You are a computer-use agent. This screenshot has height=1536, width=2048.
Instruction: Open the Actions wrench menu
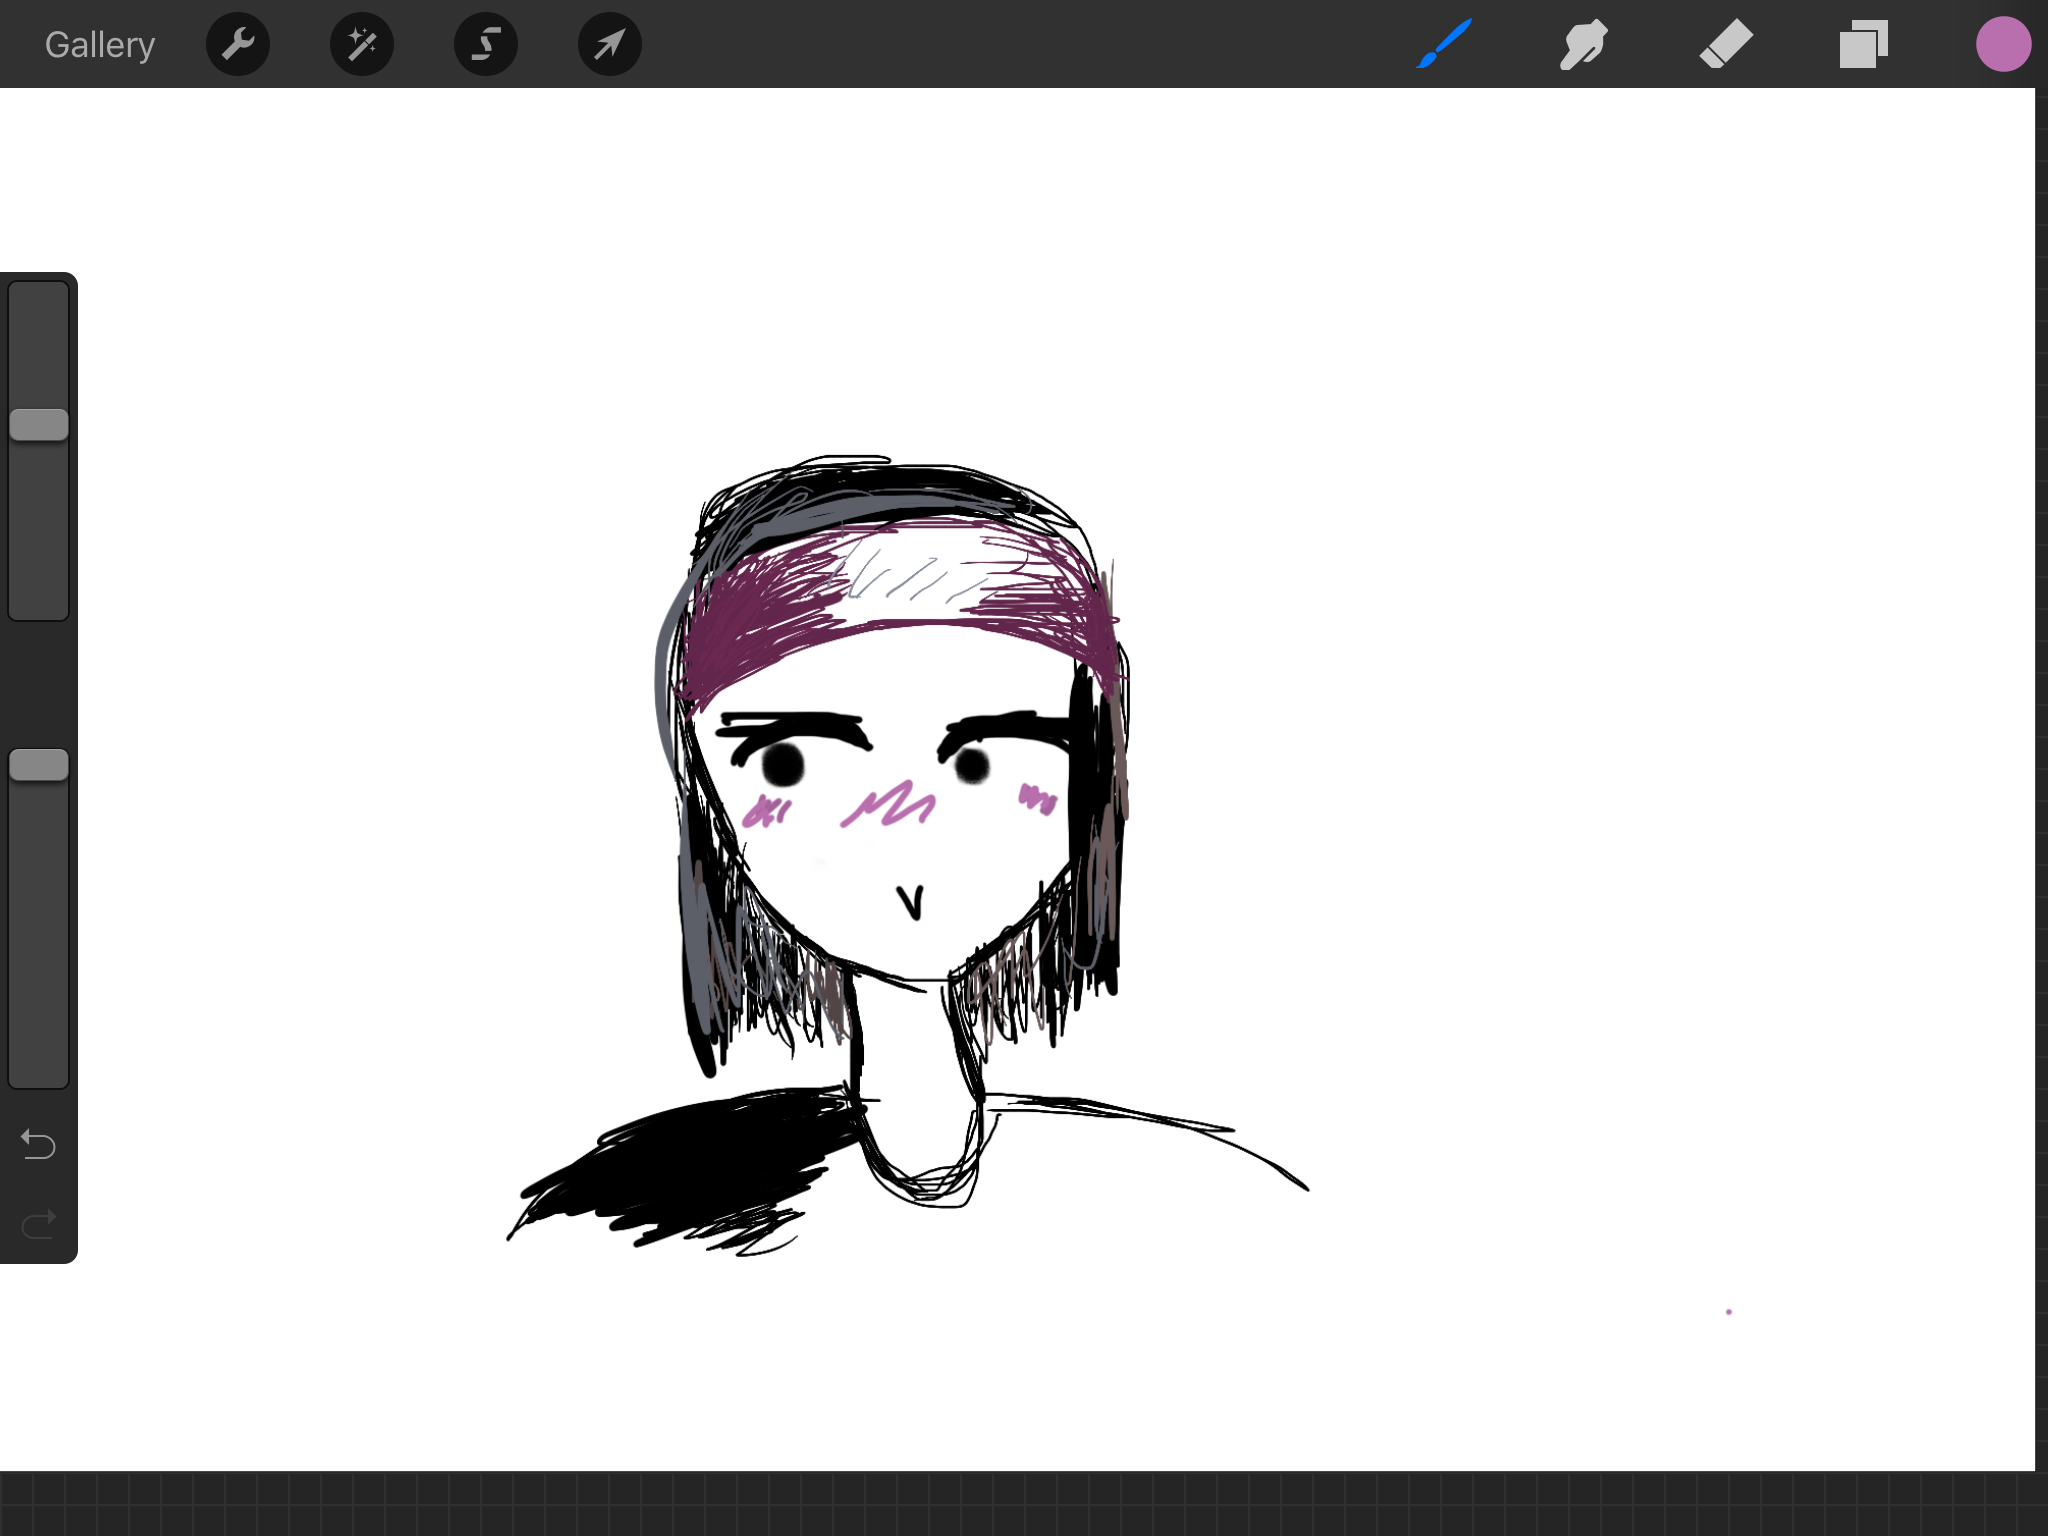pyautogui.click(x=238, y=44)
